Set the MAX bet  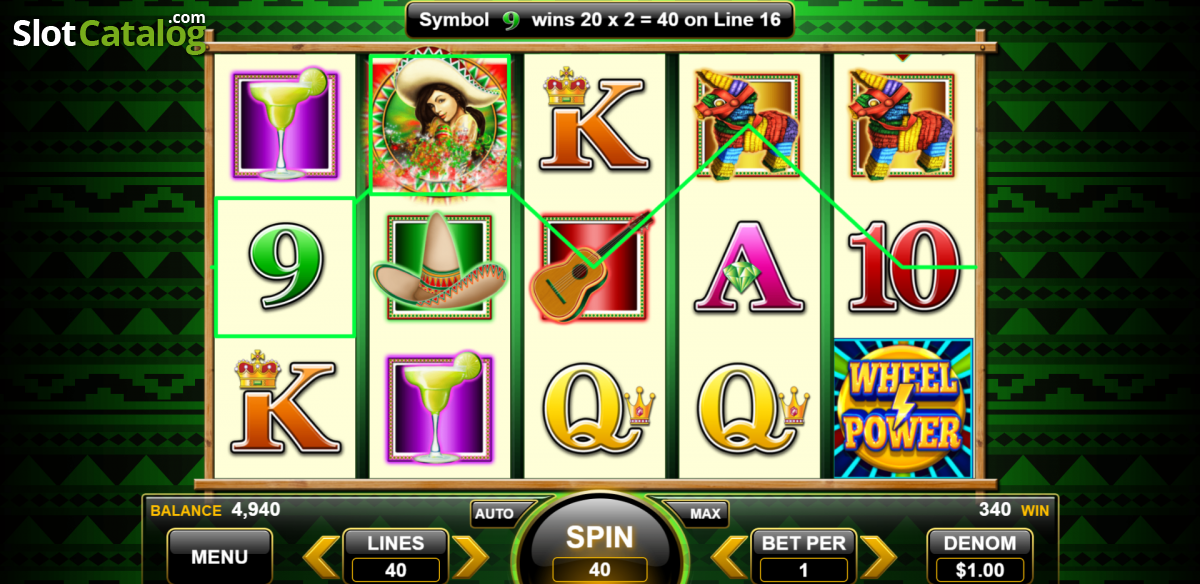(x=705, y=514)
